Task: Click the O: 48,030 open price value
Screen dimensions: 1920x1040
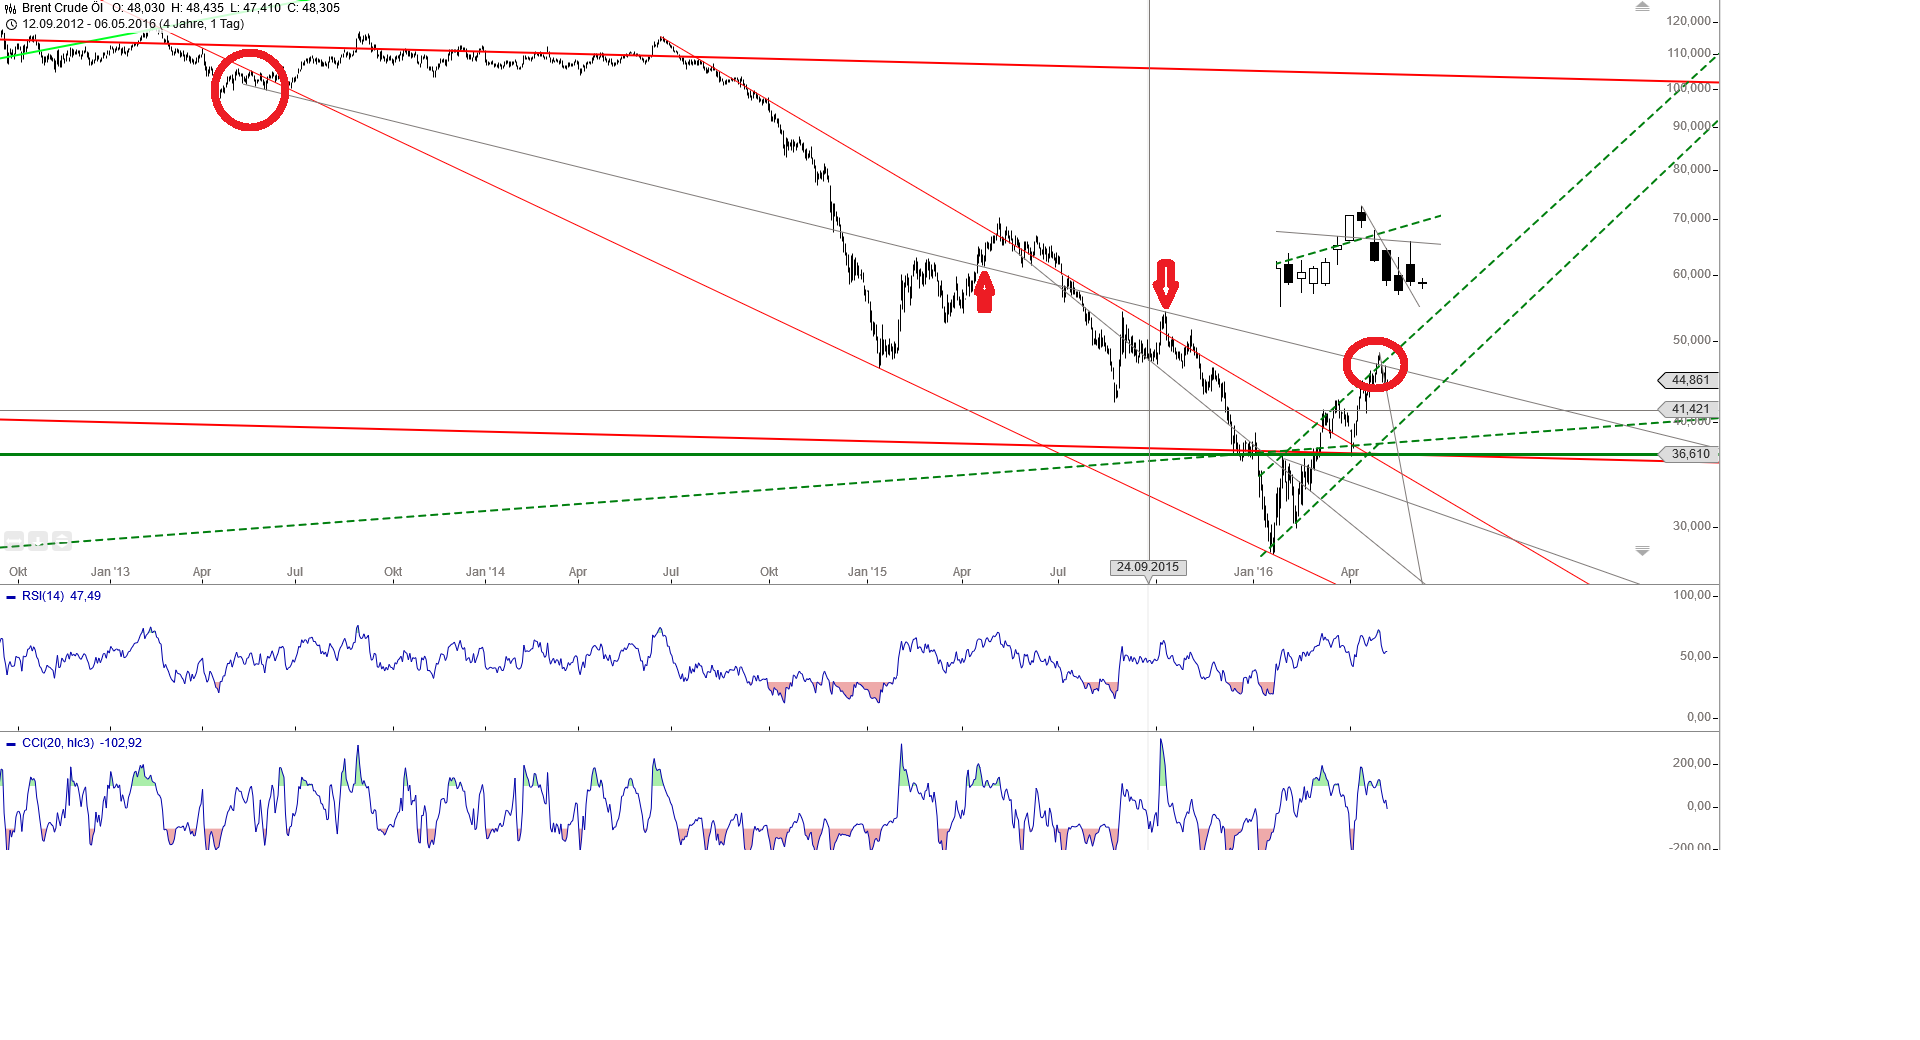Action: coord(138,8)
